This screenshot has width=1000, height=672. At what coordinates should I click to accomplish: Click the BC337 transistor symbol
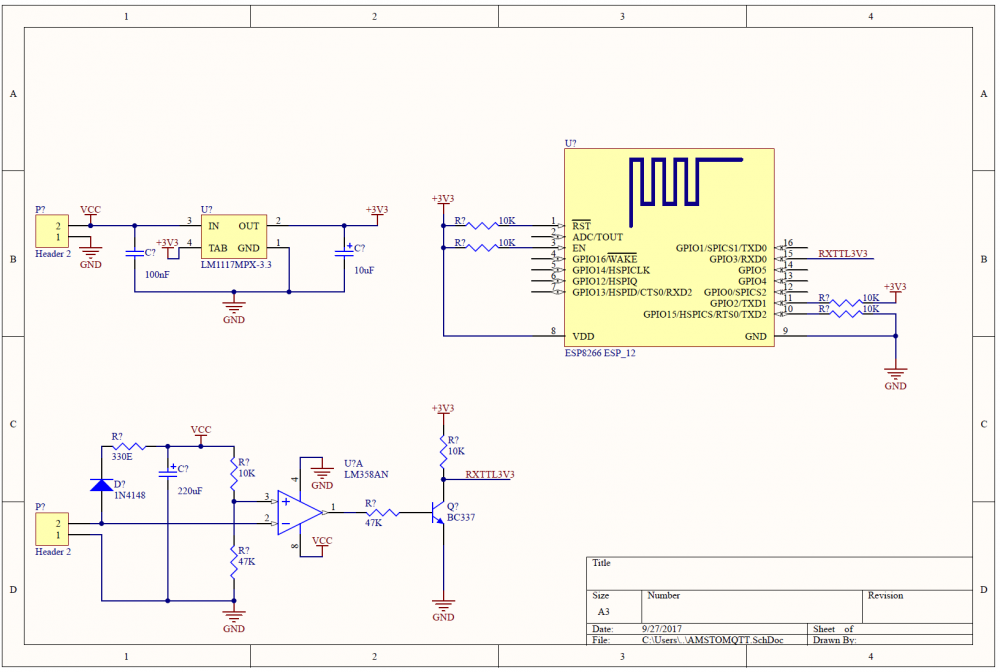pos(437,513)
